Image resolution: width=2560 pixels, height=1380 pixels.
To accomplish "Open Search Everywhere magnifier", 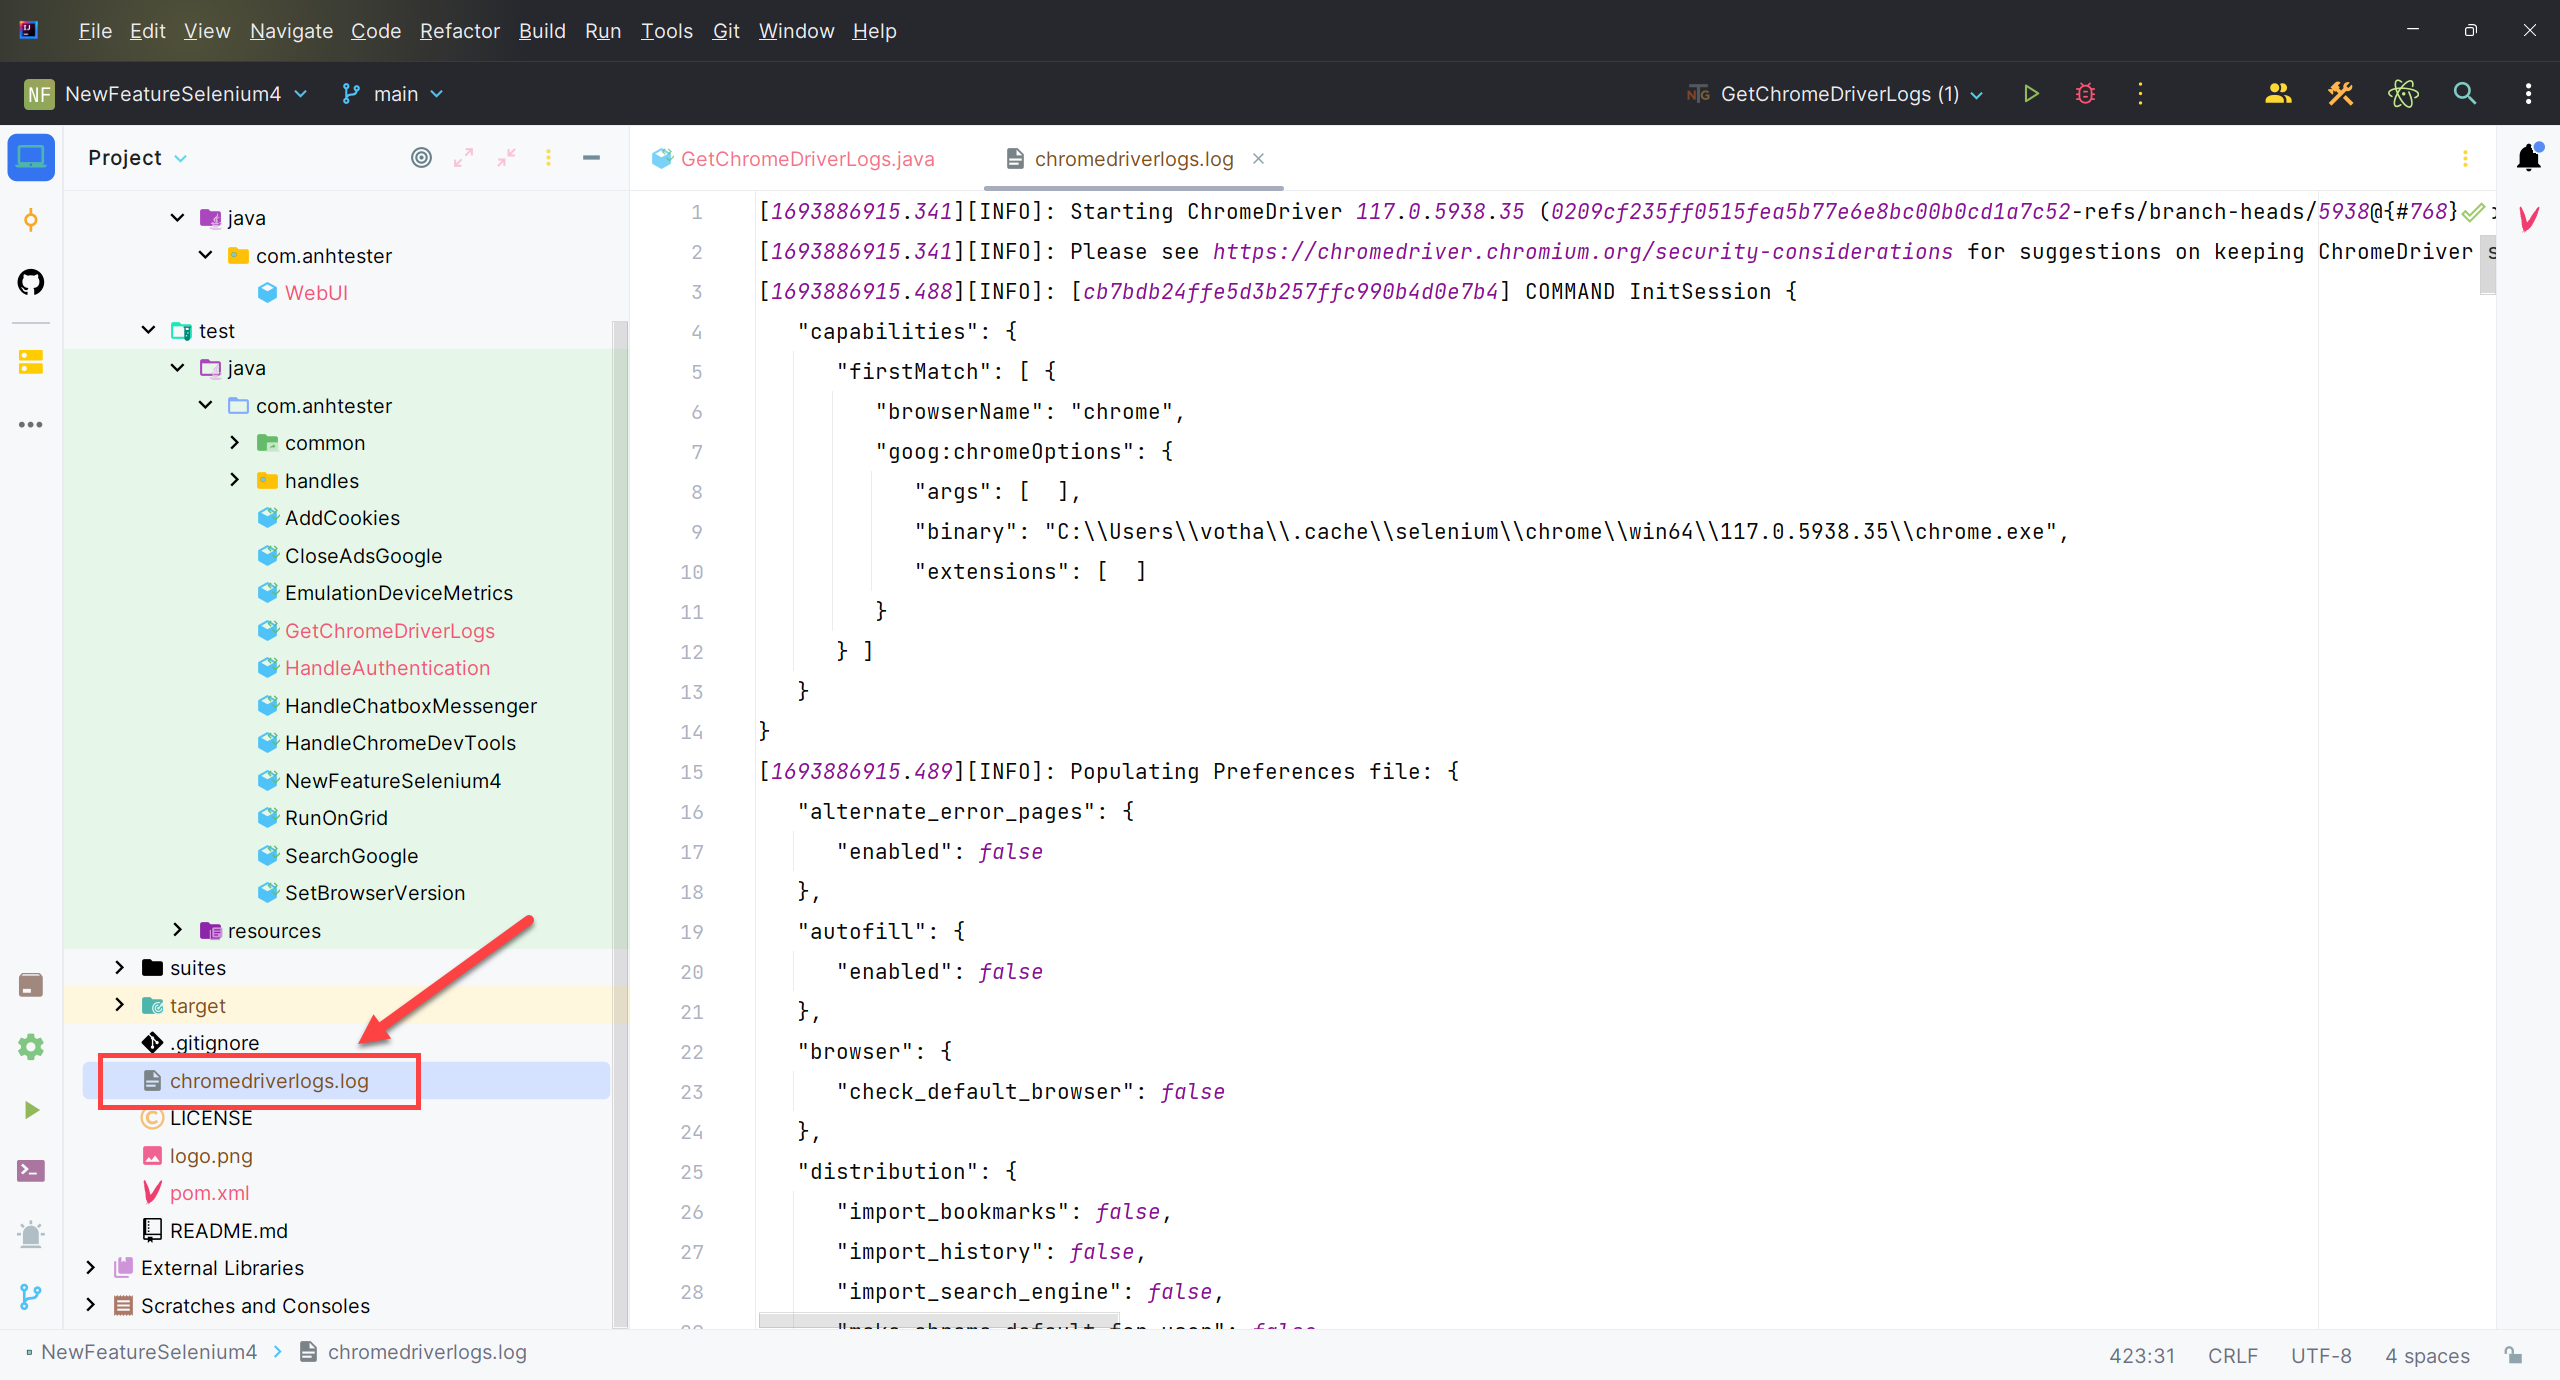I will tap(2465, 94).
